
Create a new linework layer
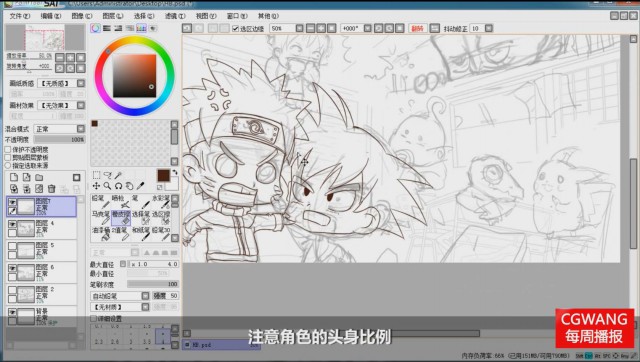click(x=27, y=177)
